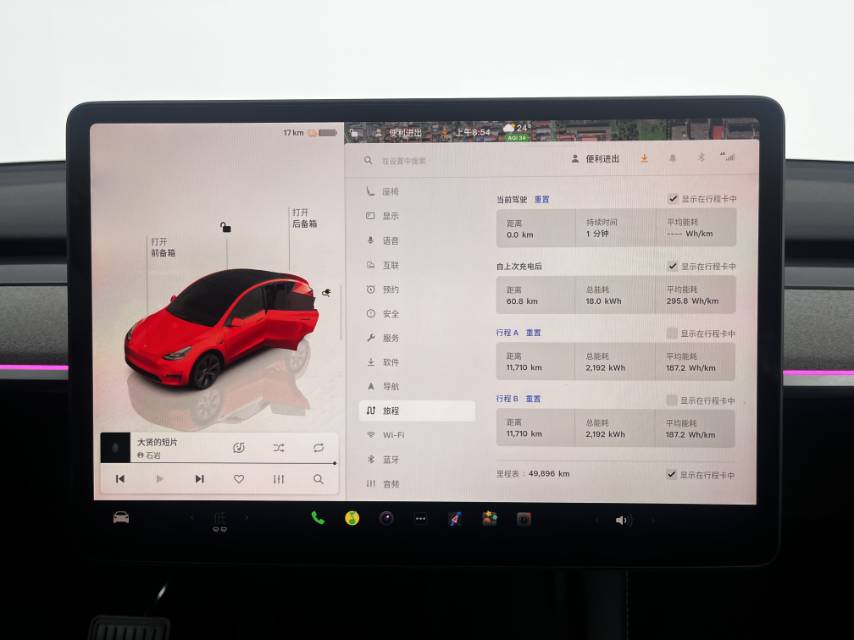Open the red dashcam app in dock
Viewport: 854px width, 640px height.
(523, 519)
